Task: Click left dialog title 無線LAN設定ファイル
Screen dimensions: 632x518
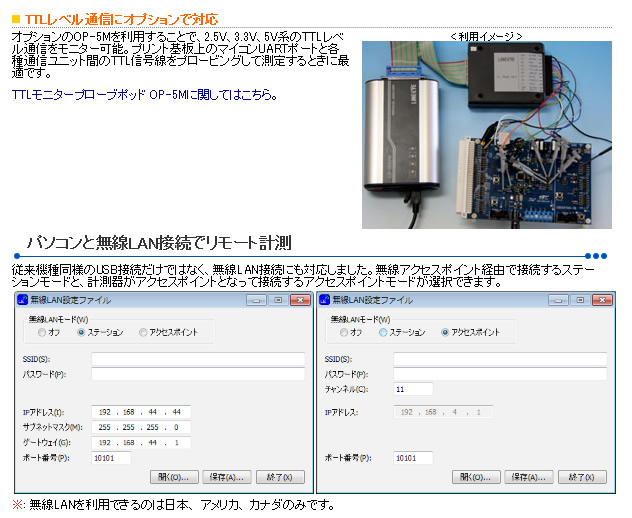Action: (x=71, y=300)
